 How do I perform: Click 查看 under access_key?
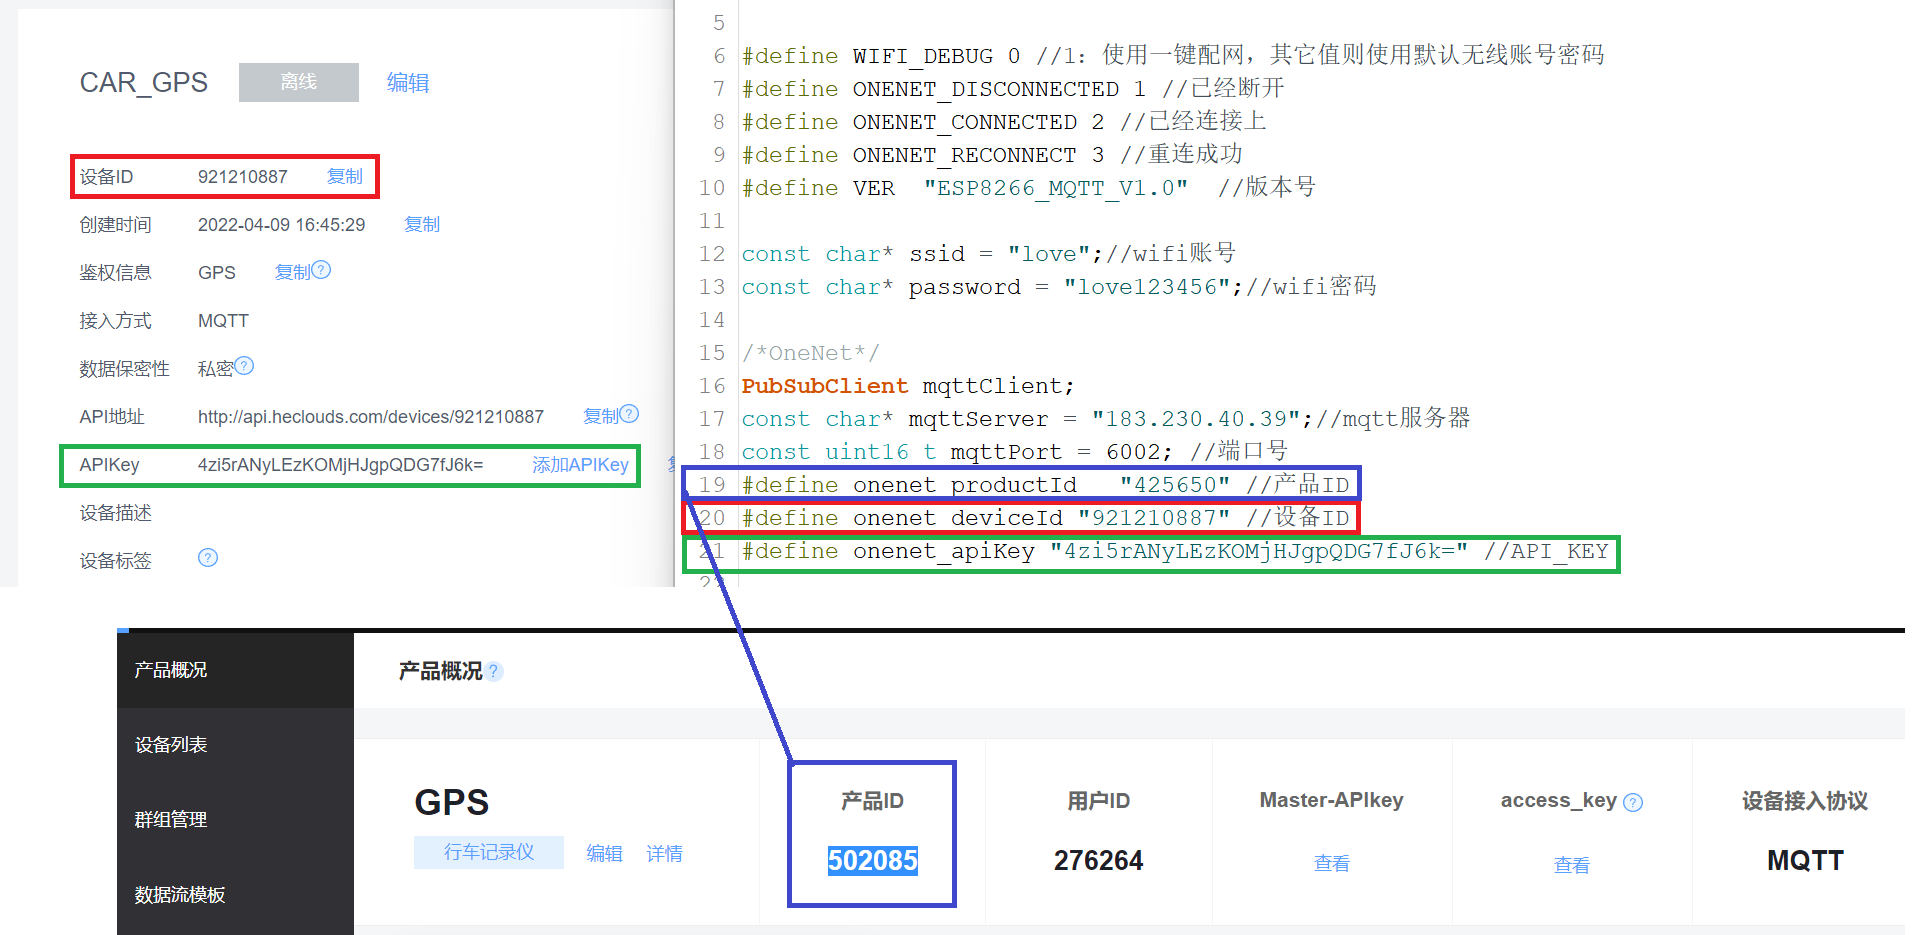[x=1571, y=866]
